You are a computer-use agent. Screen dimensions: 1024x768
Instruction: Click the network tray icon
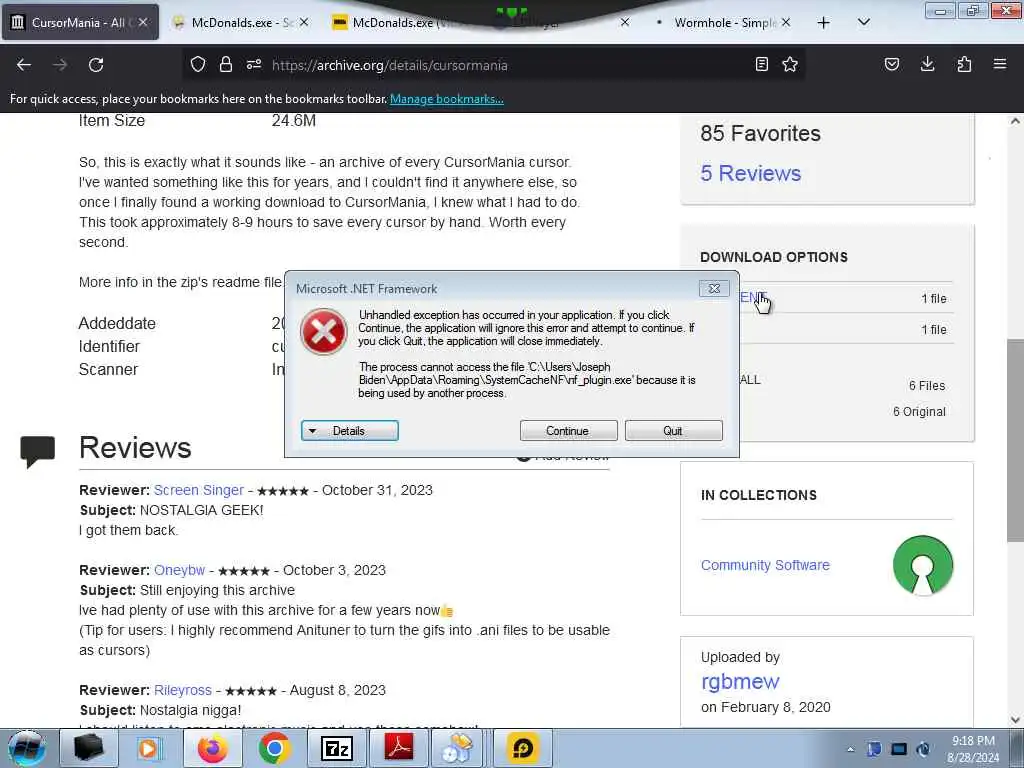pyautogui.click(x=899, y=749)
